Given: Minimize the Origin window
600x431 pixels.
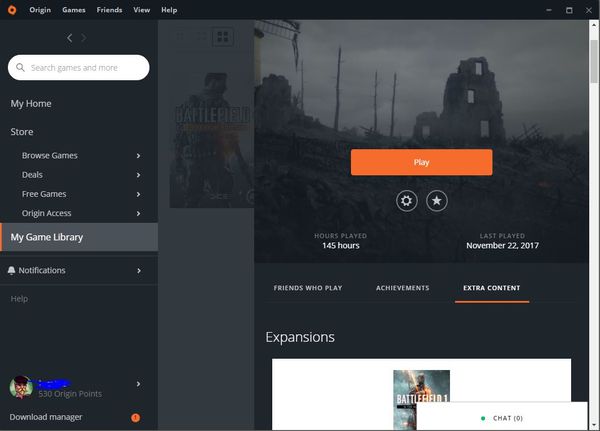Looking at the screenshot, I should tap(549, 10).
